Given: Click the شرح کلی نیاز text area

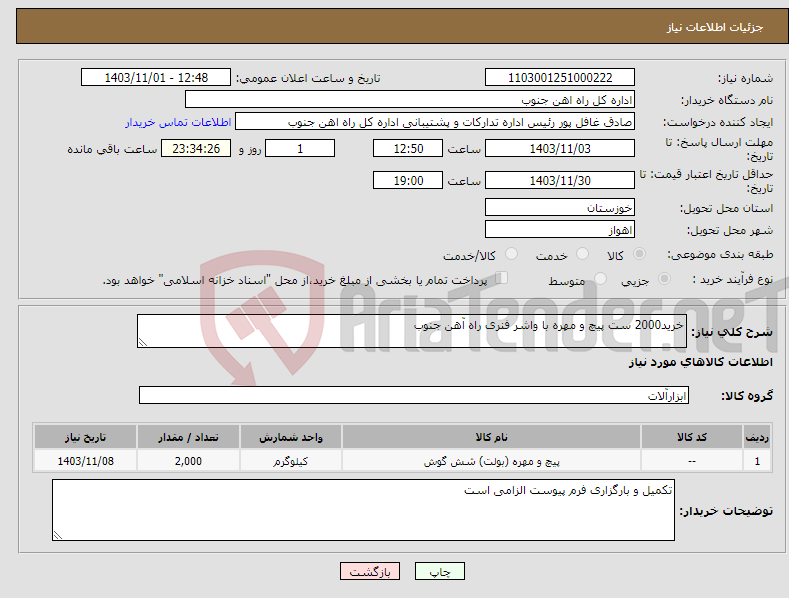Looking at the screenshot, I should 412,331.
